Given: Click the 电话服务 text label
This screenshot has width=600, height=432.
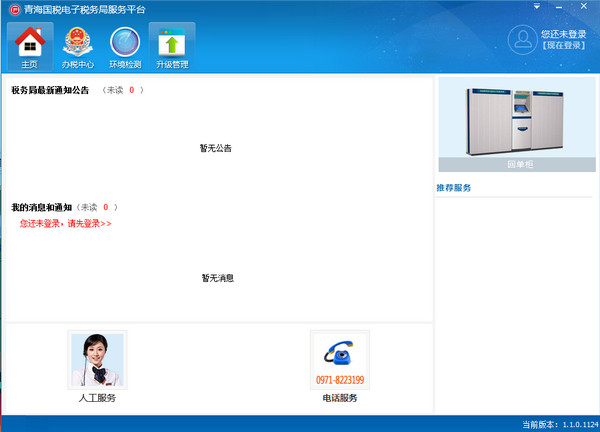Looking at the screenshot, I should [x=339, y=398].
